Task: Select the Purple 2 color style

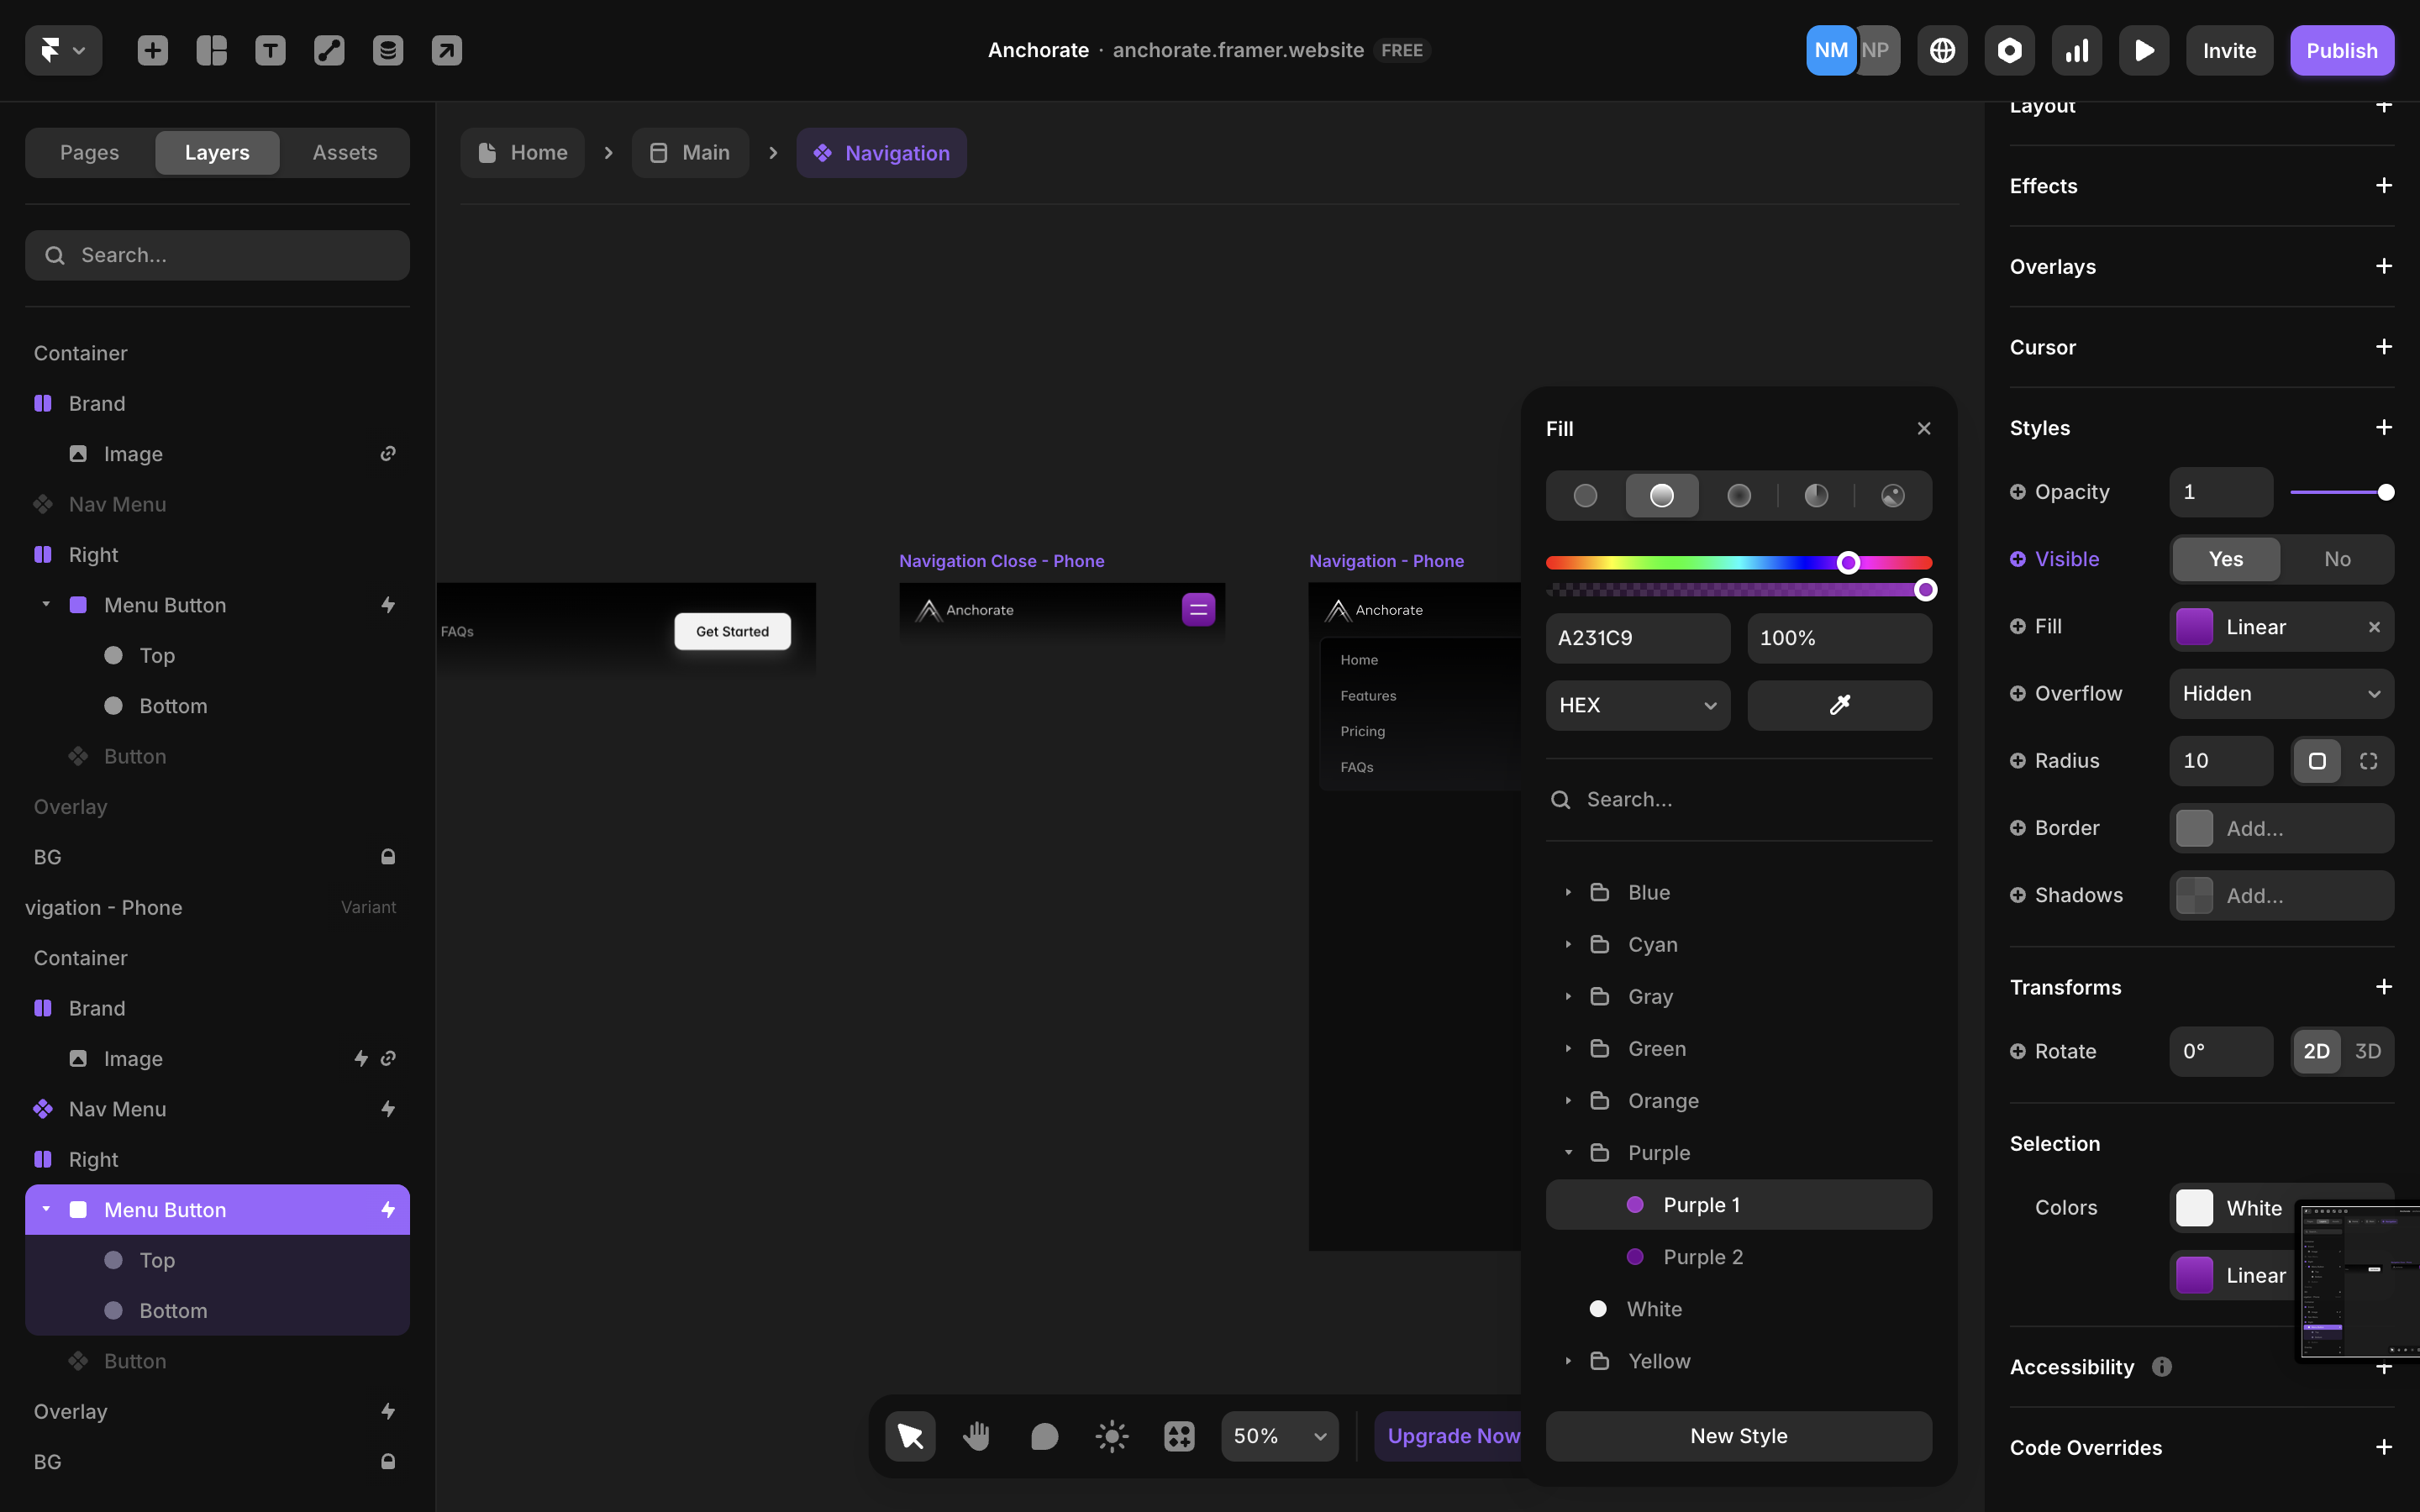Action: (1702, 1257)
